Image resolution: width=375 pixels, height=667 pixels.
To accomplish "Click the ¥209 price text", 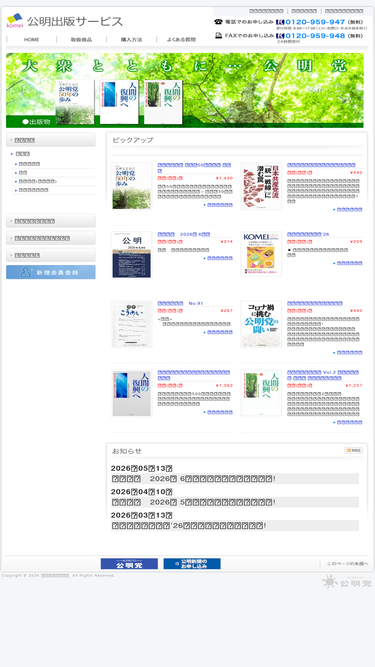I will pos(356,242).
